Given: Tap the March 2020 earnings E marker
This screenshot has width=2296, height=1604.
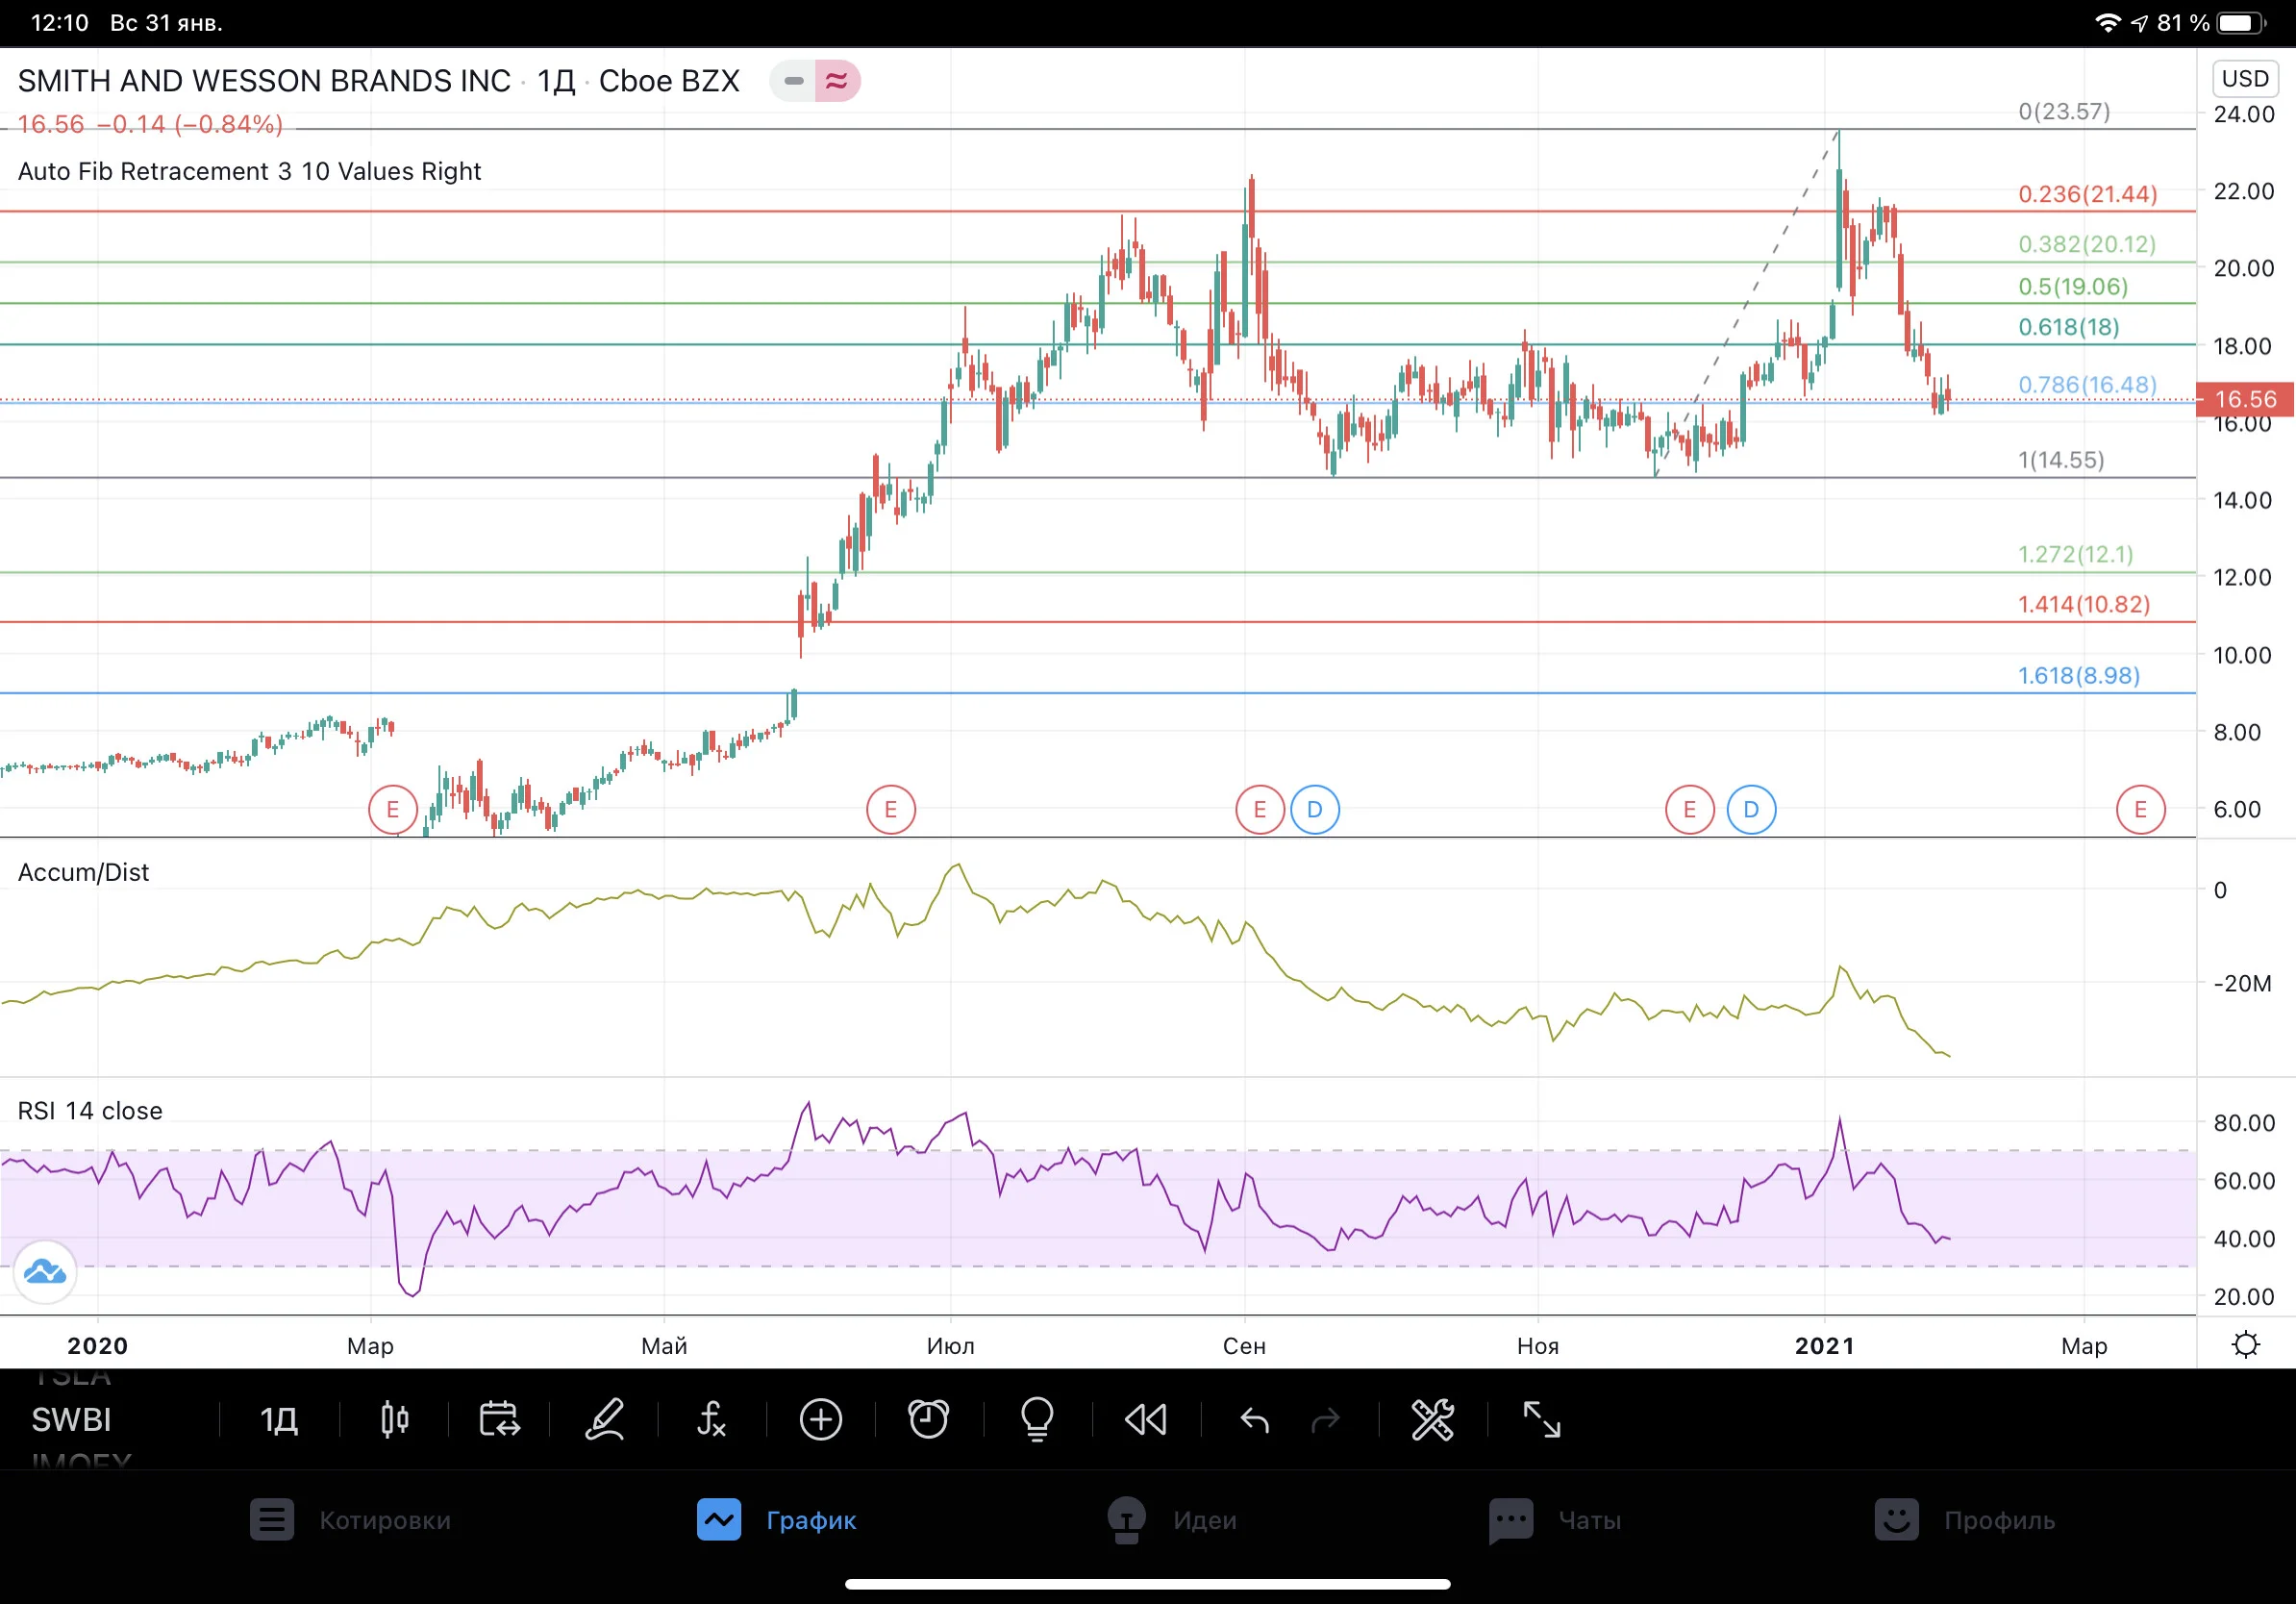Looking at the screenshot, I should (392, 810).
